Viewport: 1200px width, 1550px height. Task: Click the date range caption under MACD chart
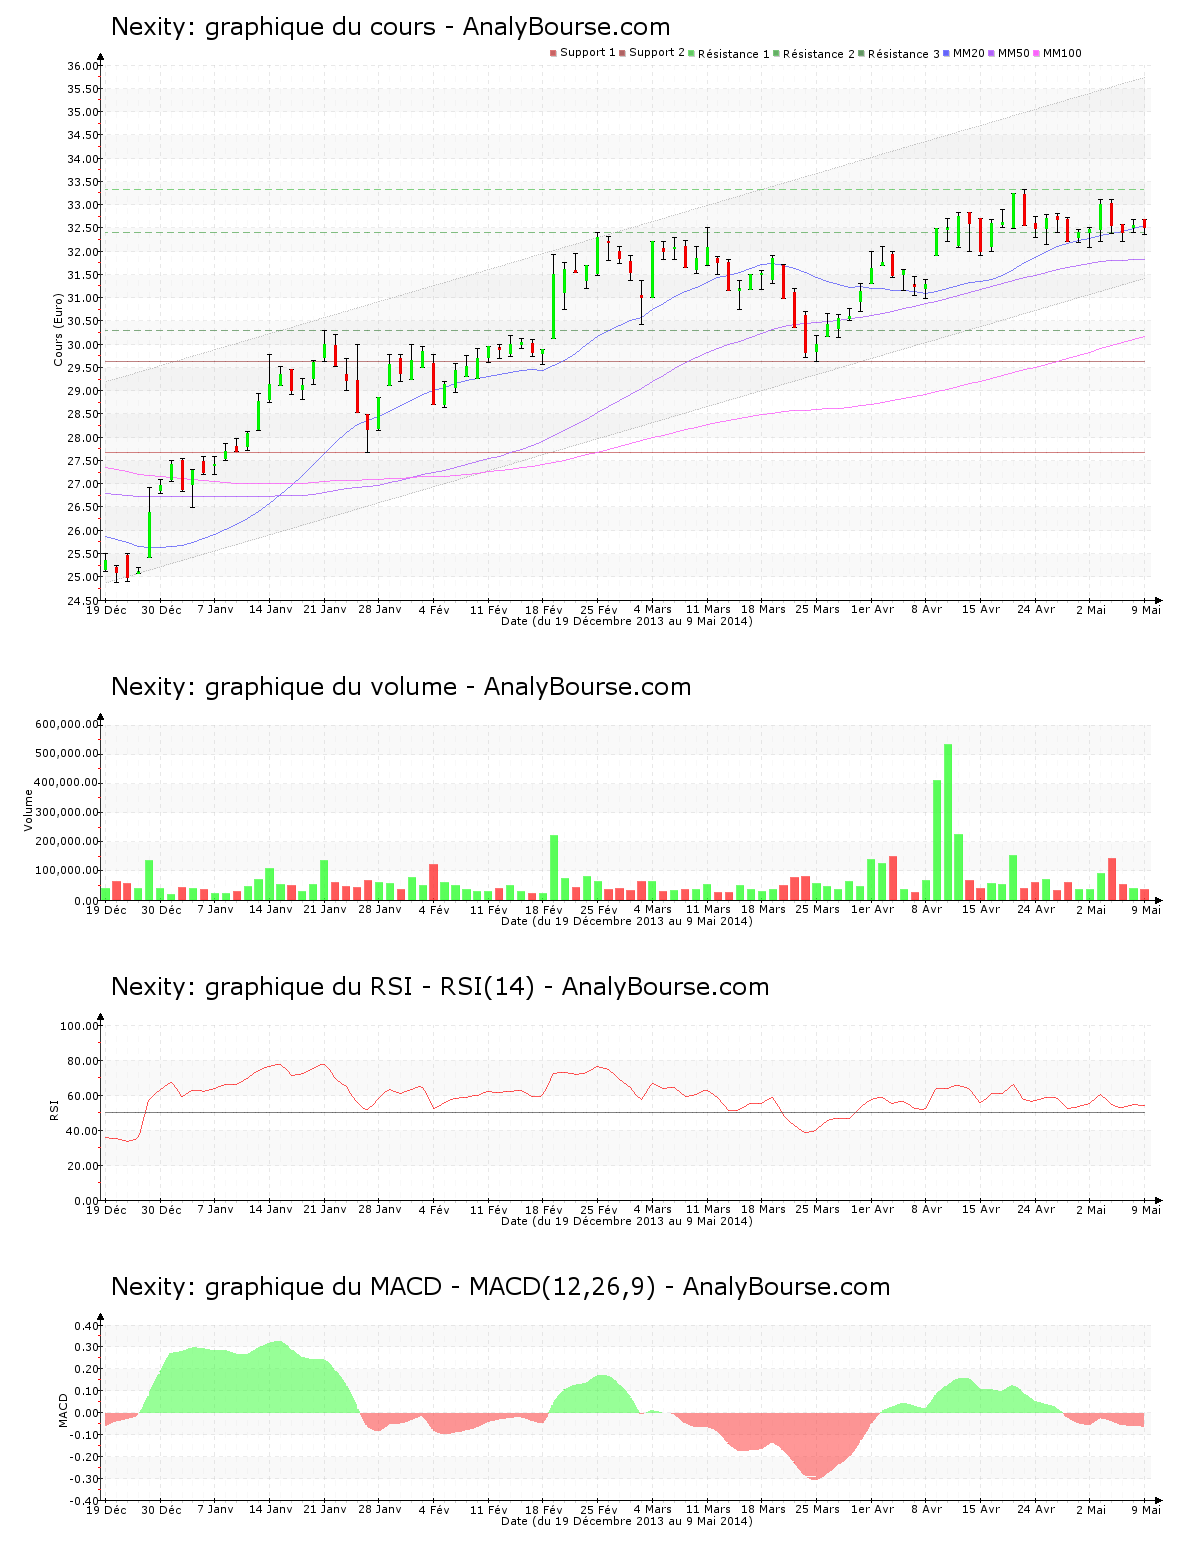(627, 1521)
